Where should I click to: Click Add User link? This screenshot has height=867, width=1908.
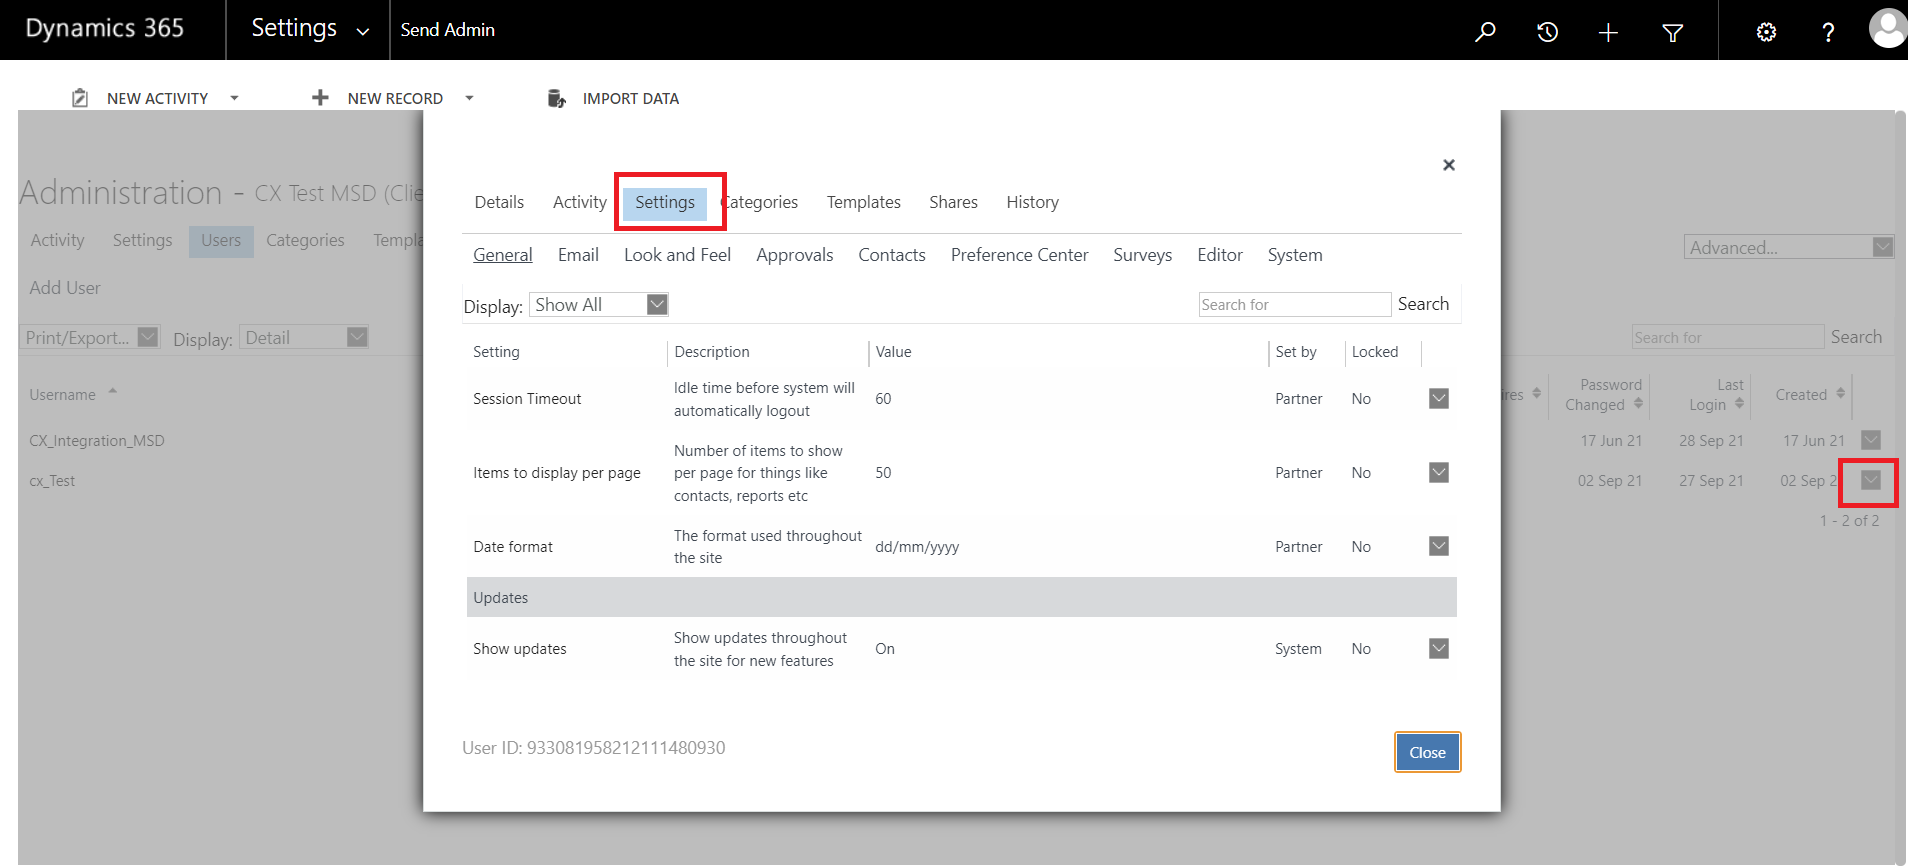[x=65, y=288]
